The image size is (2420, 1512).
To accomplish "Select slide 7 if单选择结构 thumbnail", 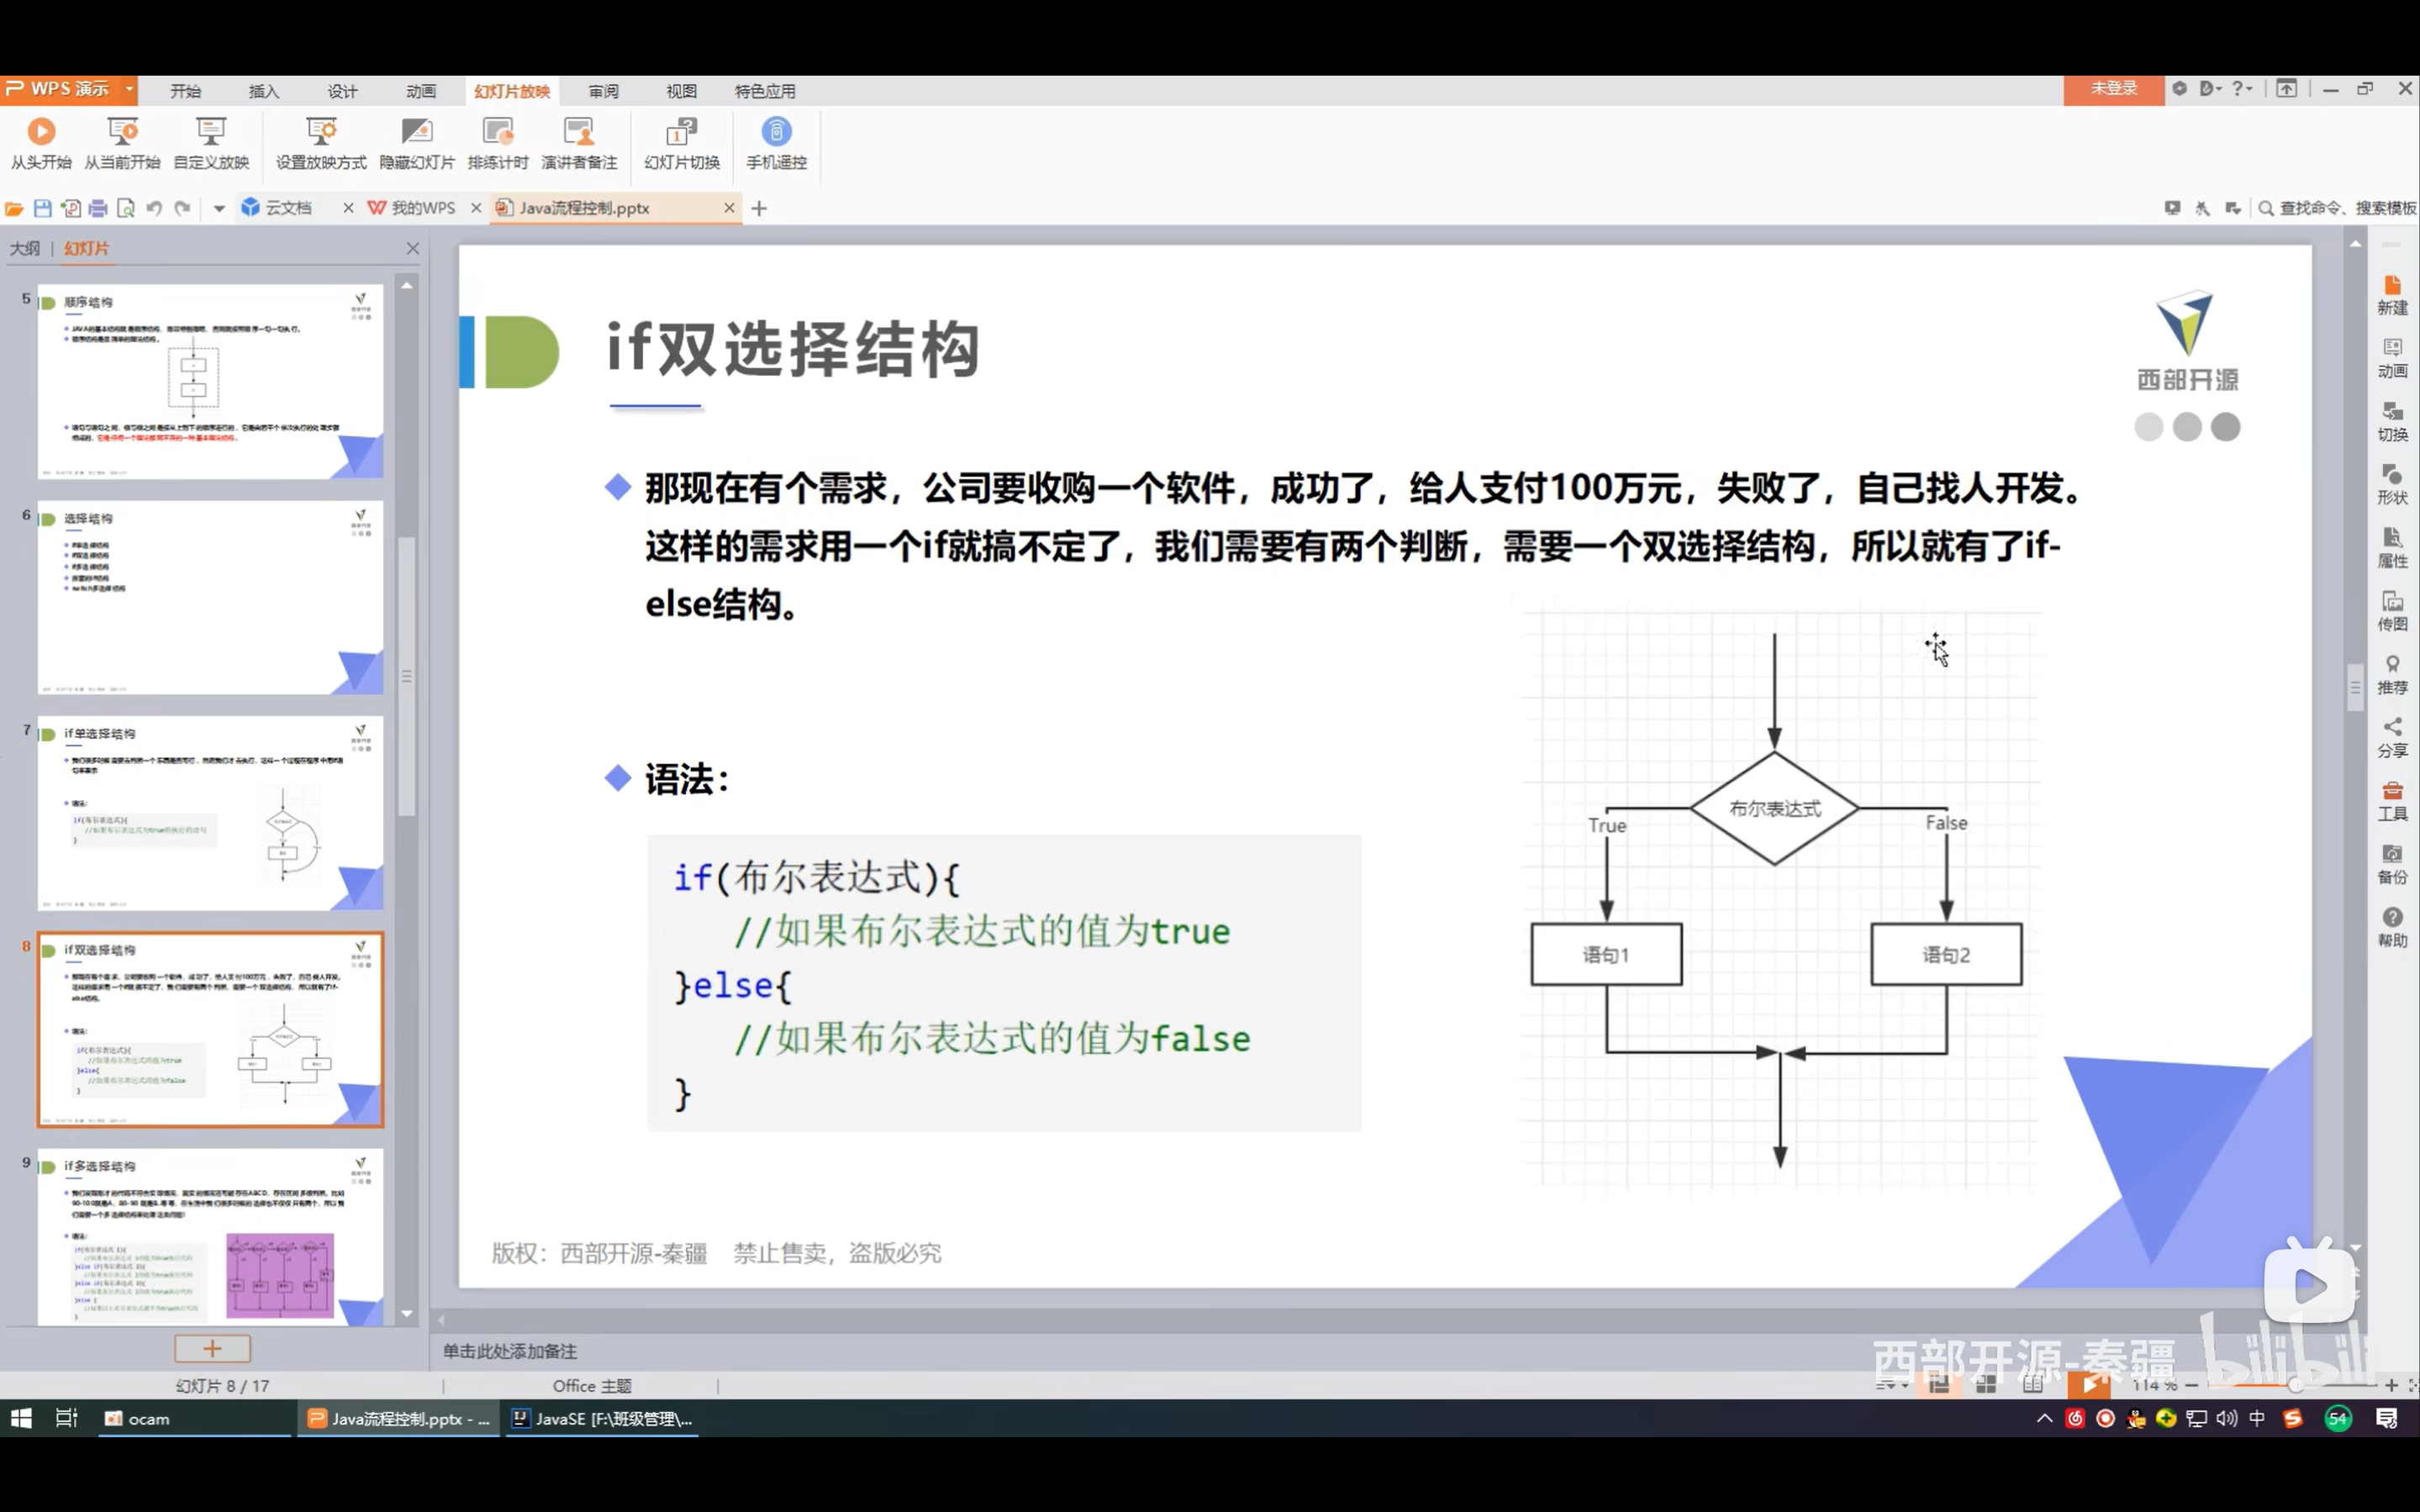I will [x=210, y=812].
